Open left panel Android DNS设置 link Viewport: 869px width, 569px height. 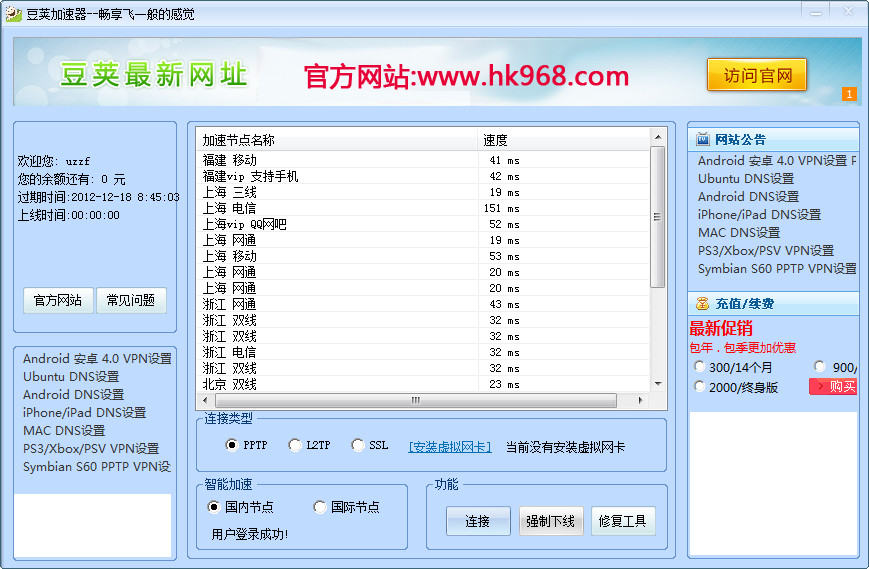click(x=73, y=394)
